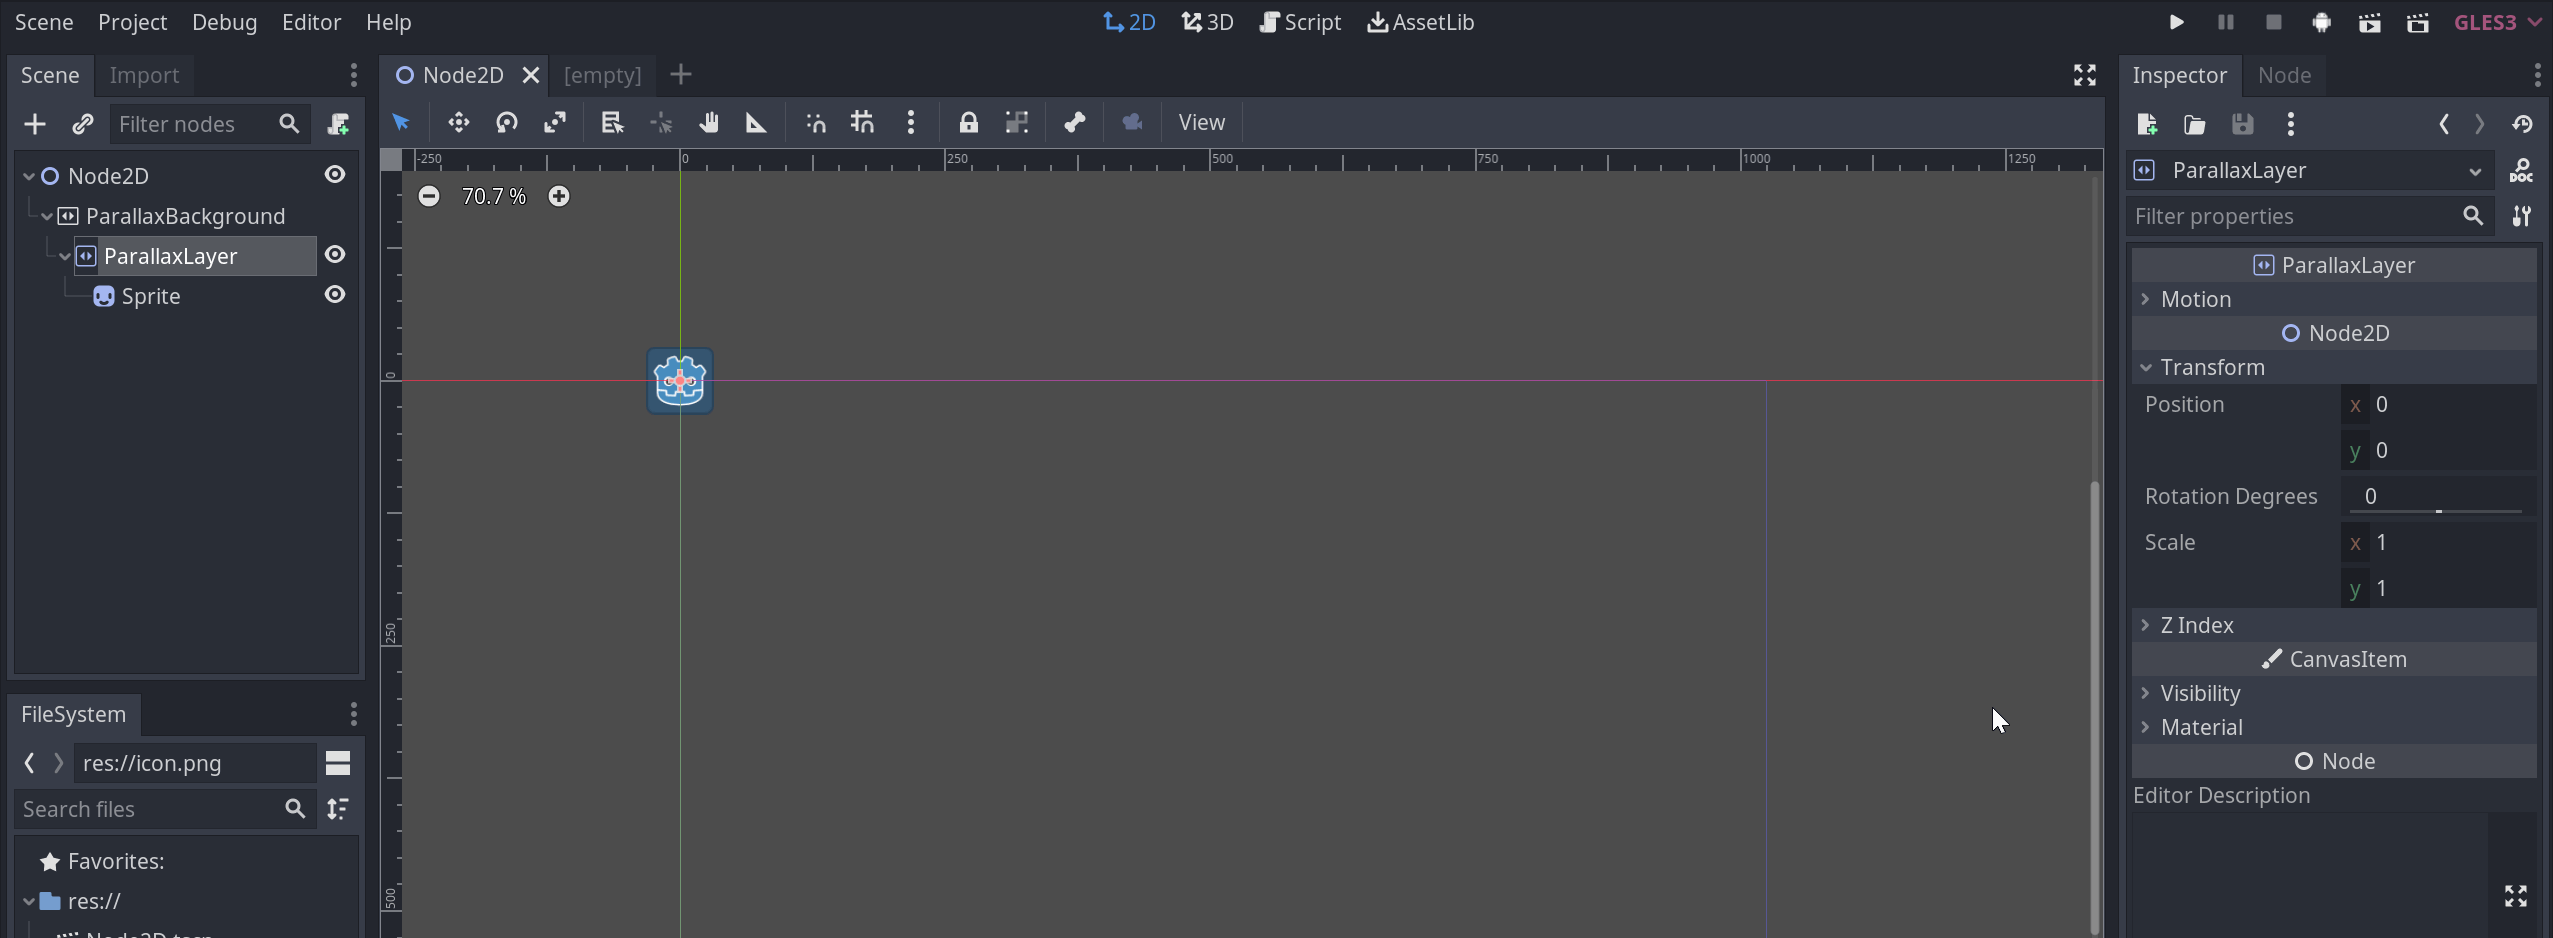Open the AssetLib browser
Viewport: 2553px width, 938px height.
(1420, 21)
